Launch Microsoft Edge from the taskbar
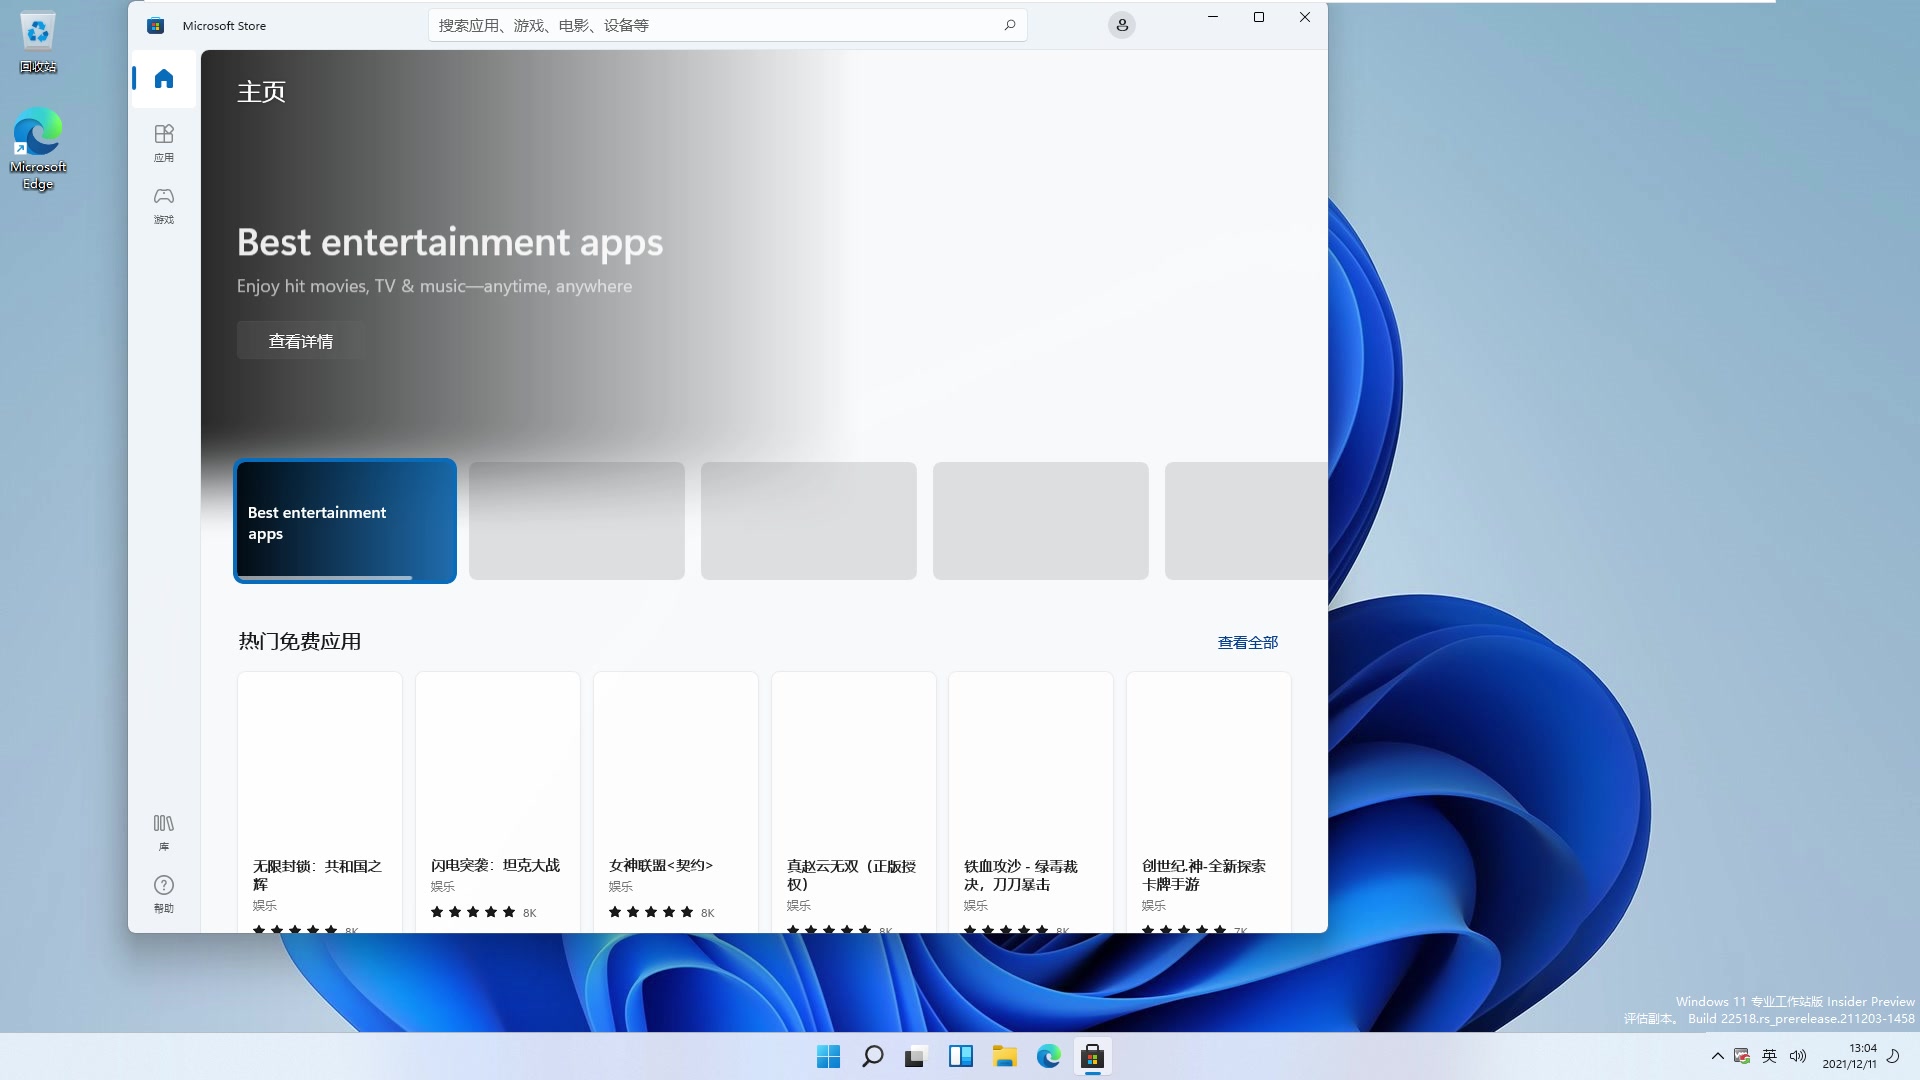The height and width of the screenshot is (1080, 1920). point(1049,1056)
